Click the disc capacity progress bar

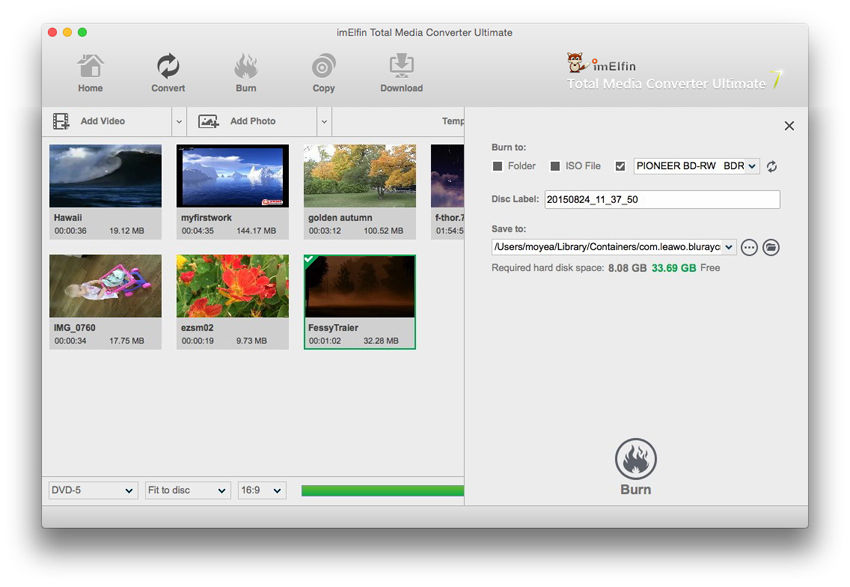click(383, 491)
